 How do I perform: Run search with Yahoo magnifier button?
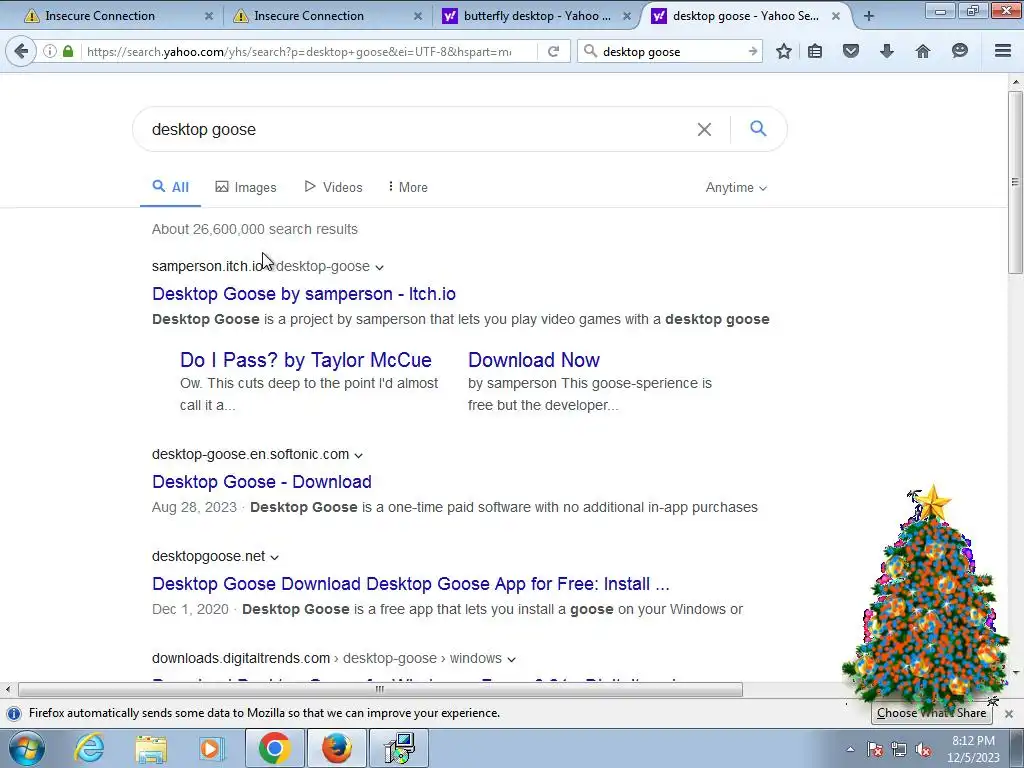pos(758,129)
